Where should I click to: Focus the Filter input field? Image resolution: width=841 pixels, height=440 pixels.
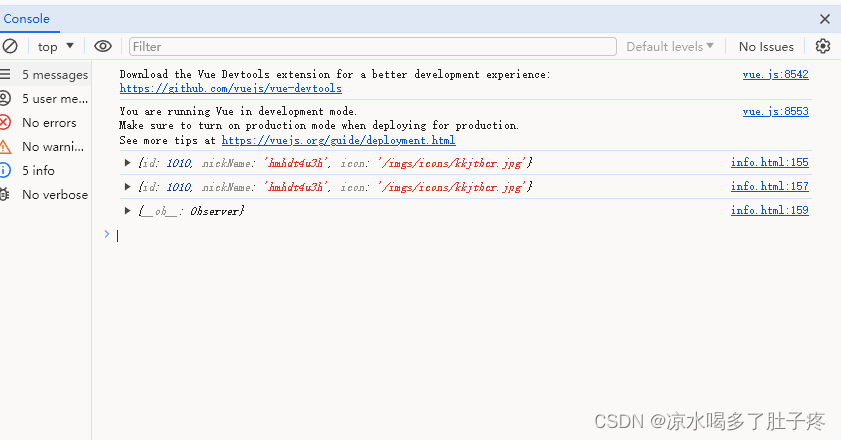tap(373, 47)
